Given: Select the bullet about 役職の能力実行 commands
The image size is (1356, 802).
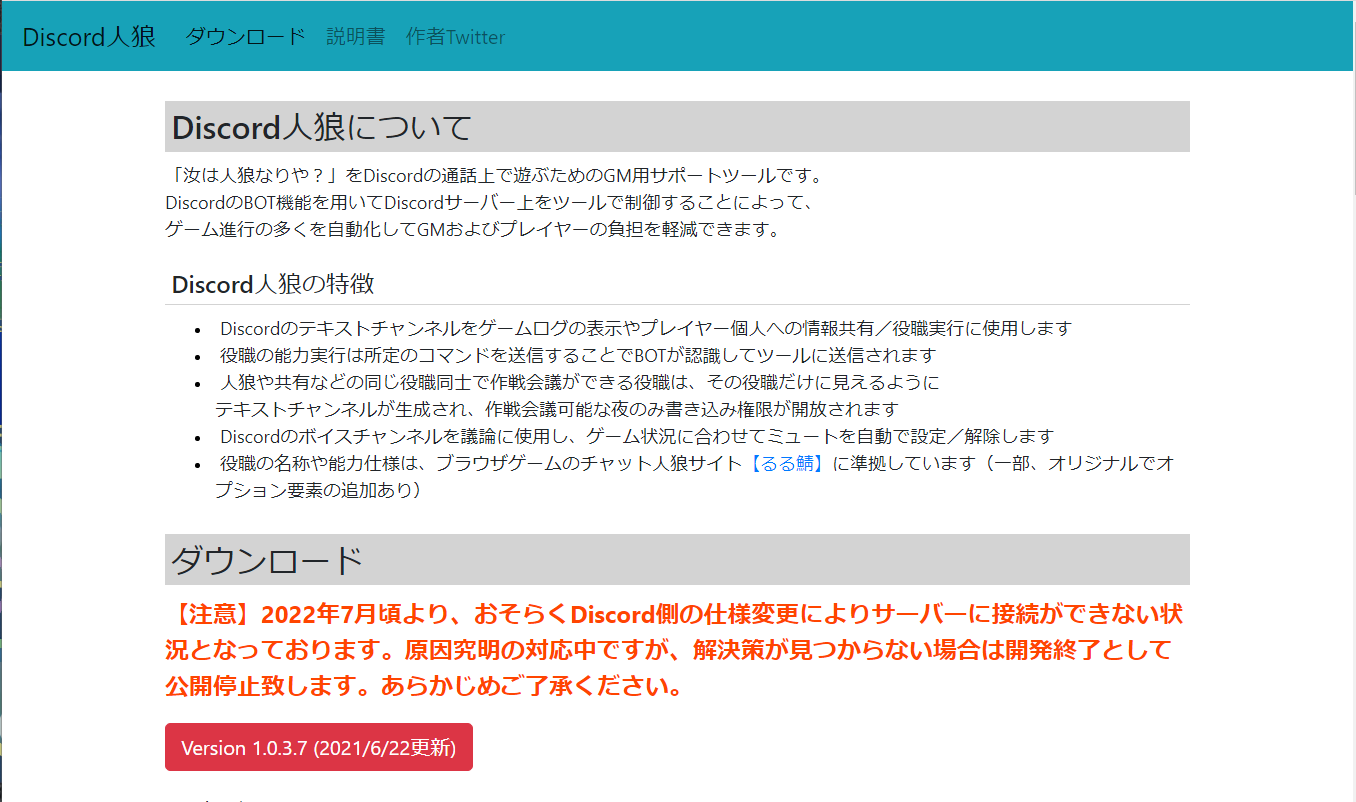Looking at the screenshot, I should 577,355.
